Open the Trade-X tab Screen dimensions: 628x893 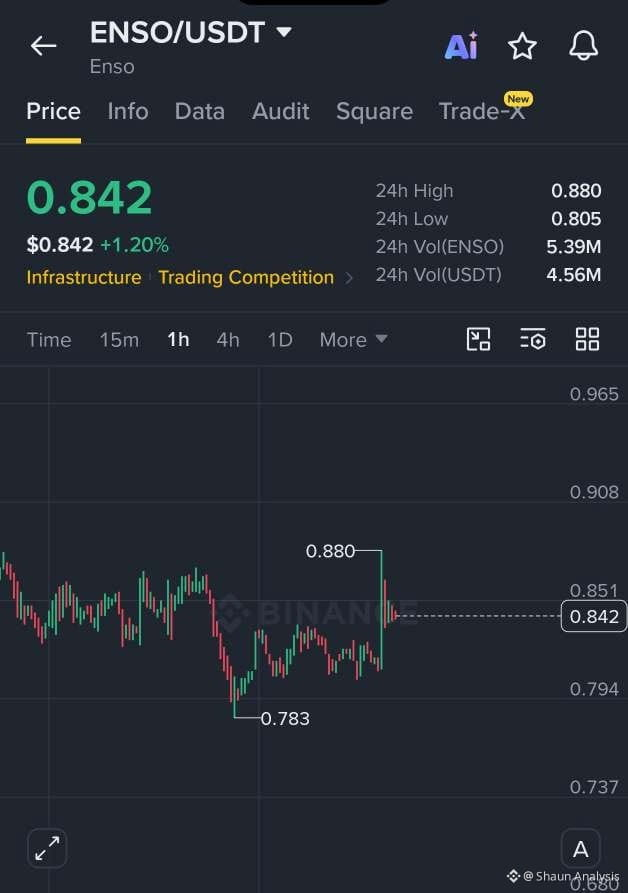[482, 111]
